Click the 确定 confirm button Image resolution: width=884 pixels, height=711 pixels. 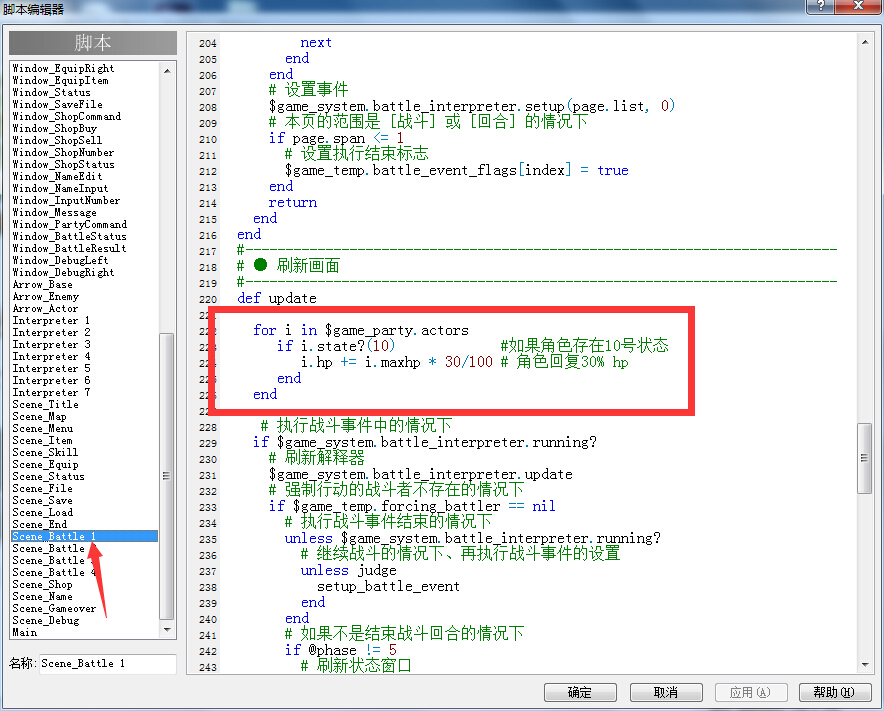point(580,692)
